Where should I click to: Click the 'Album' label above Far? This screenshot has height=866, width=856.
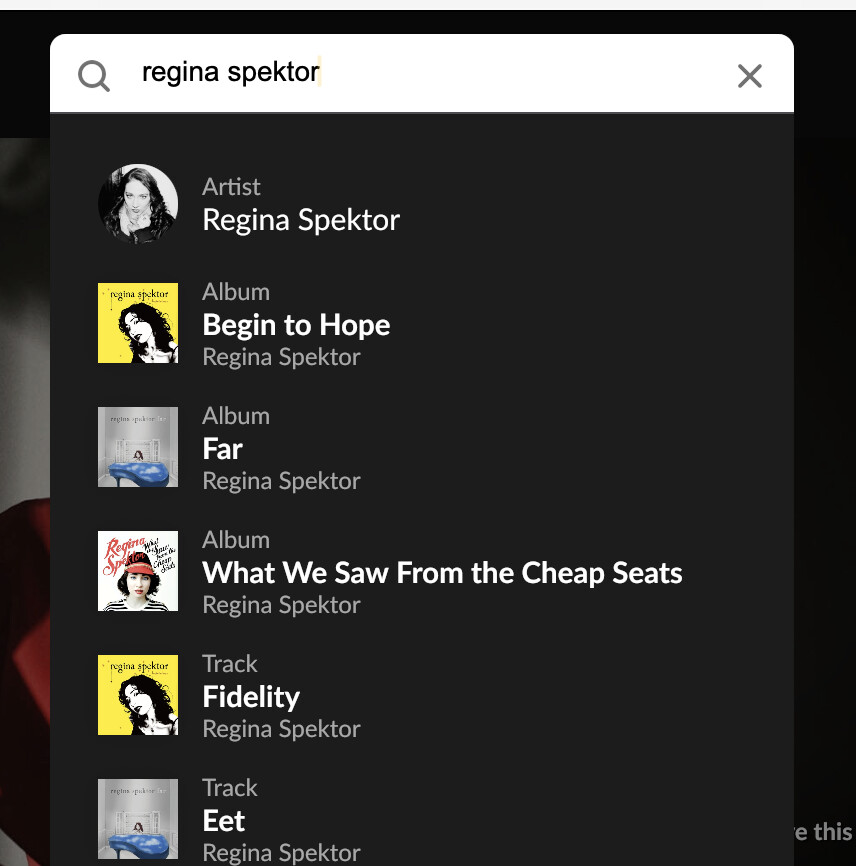(x=236, y=416)
